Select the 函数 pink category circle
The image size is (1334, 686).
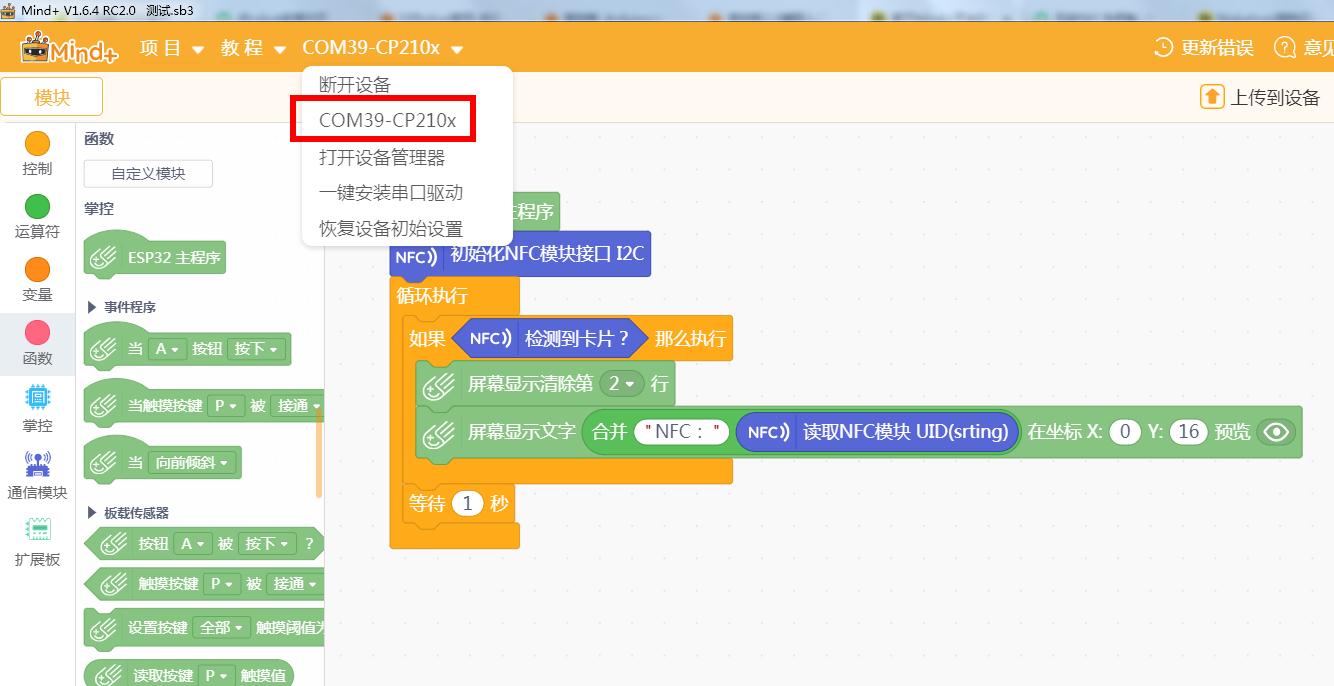[x=37, y=333]
